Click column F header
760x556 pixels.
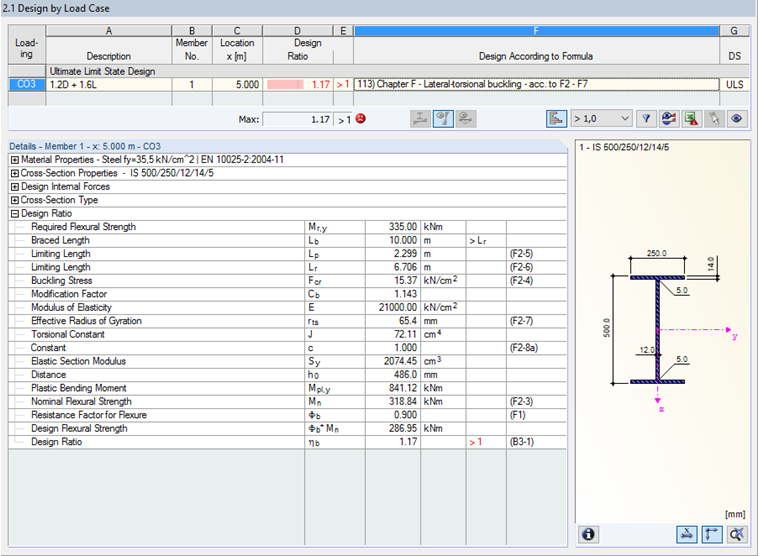click(x=537, y=31)
